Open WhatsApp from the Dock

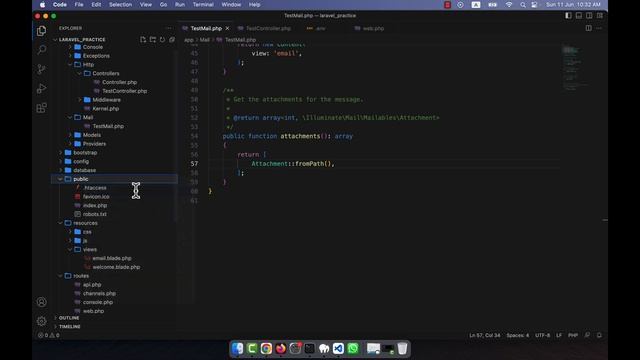(x=353, y=348)
